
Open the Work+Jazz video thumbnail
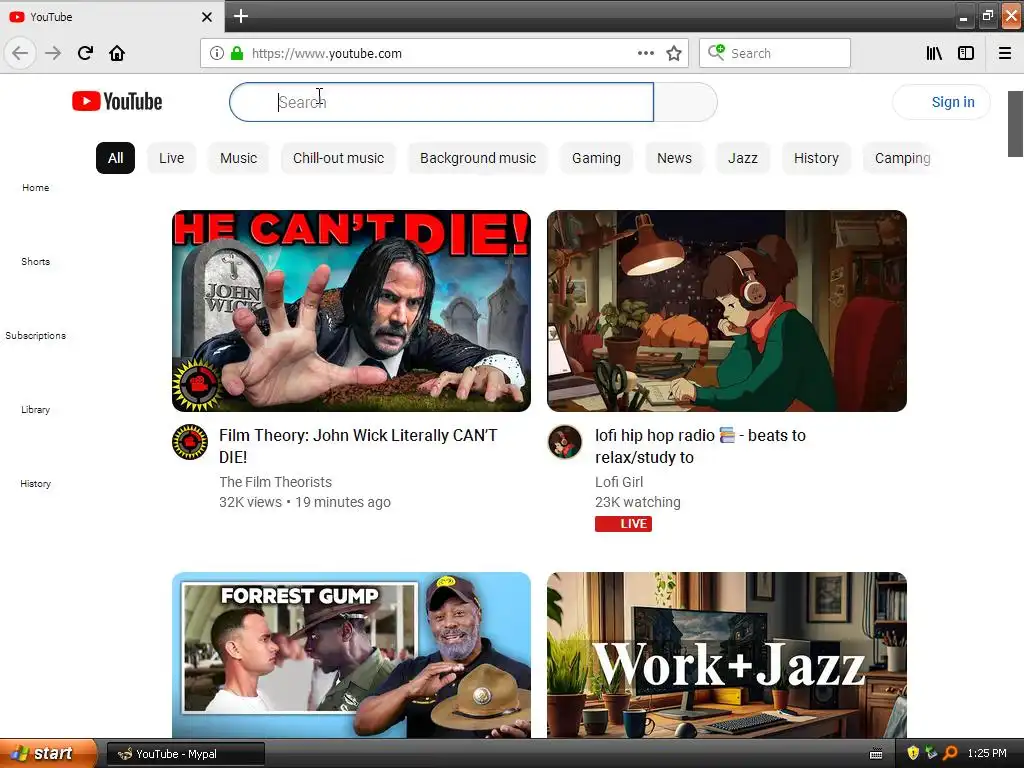727,655
